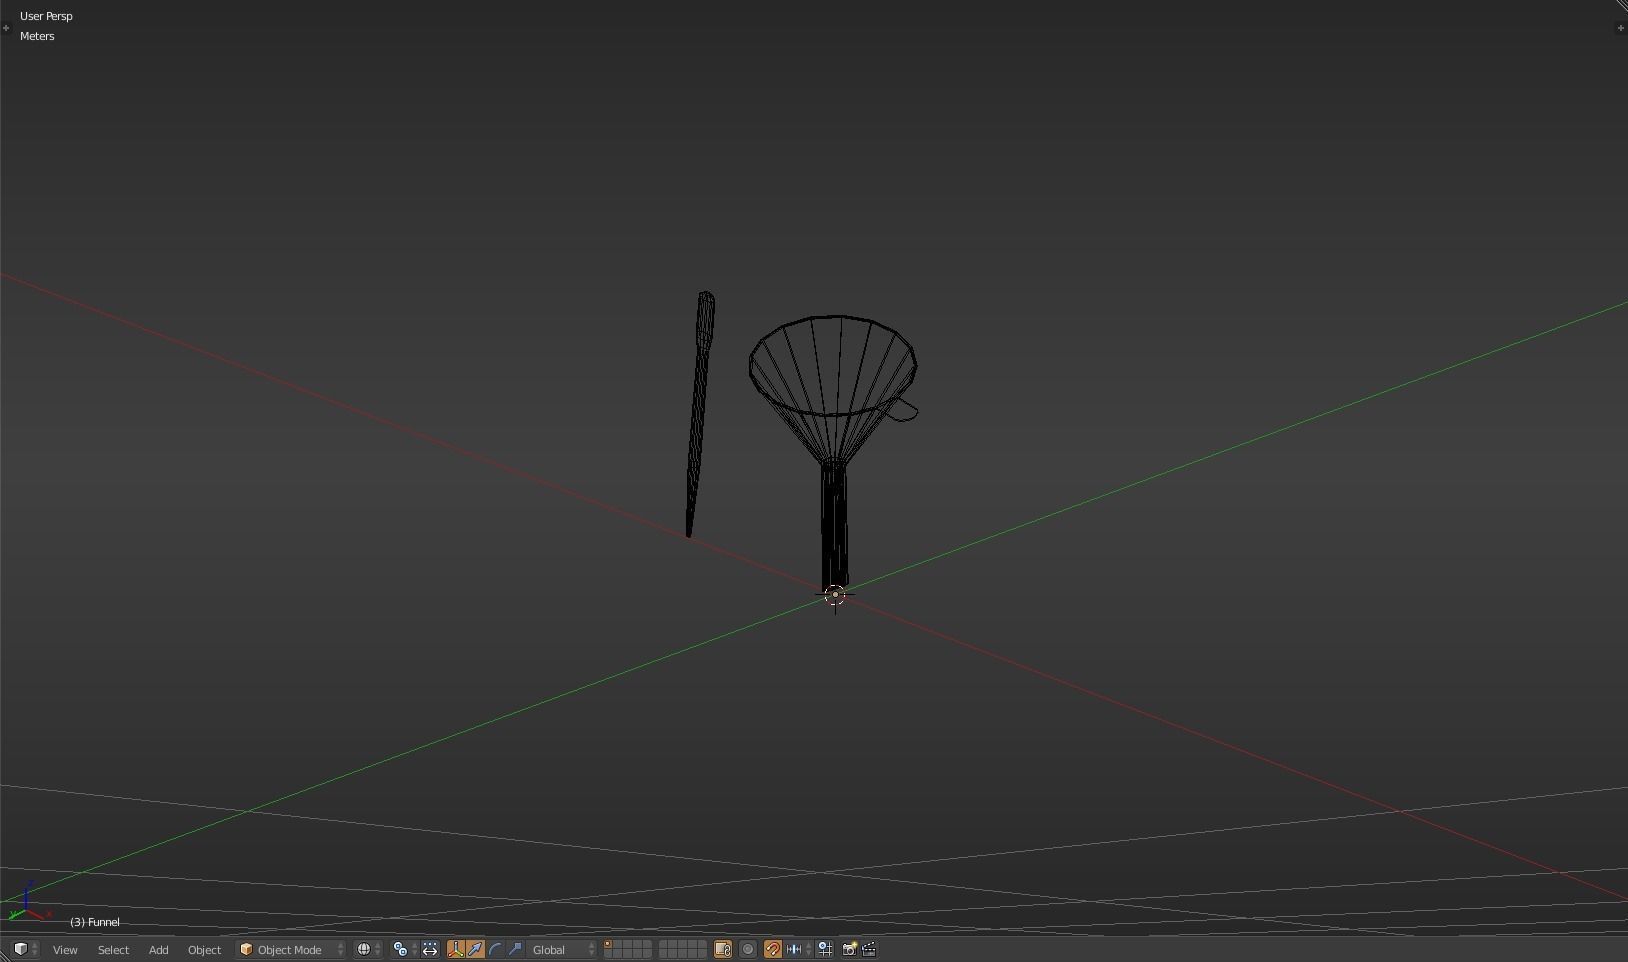Open the Add menu
Screen dimensions: 1628x962
click(x=158, y=950)
